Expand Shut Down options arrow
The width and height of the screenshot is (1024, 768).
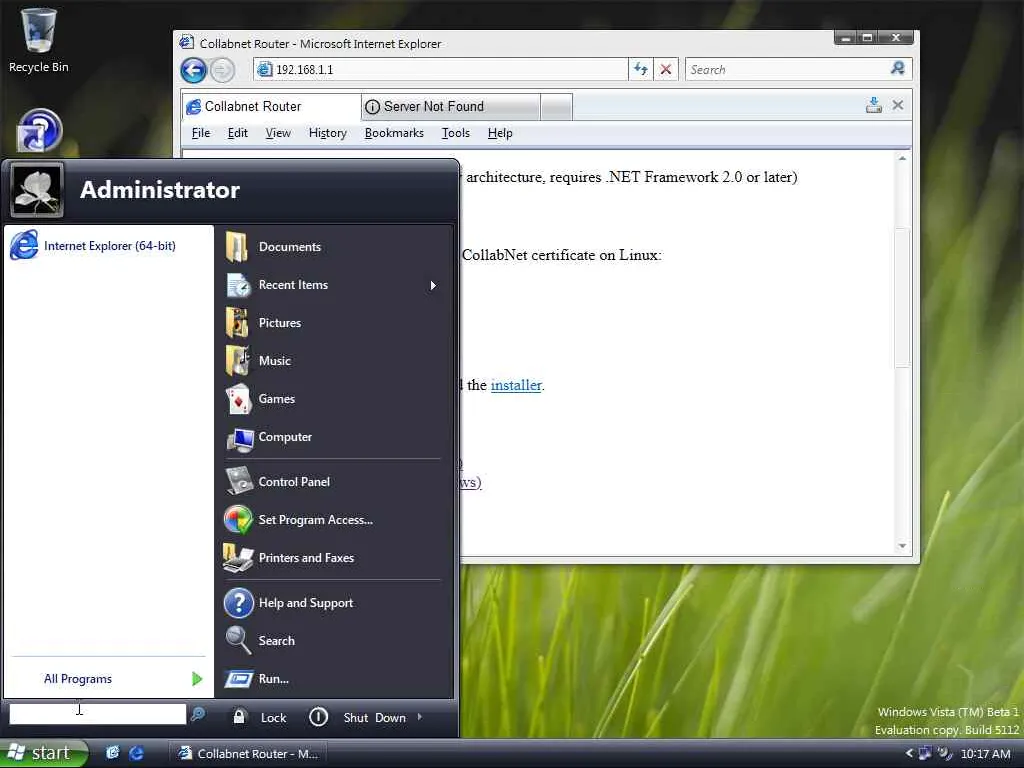point(419,717)
